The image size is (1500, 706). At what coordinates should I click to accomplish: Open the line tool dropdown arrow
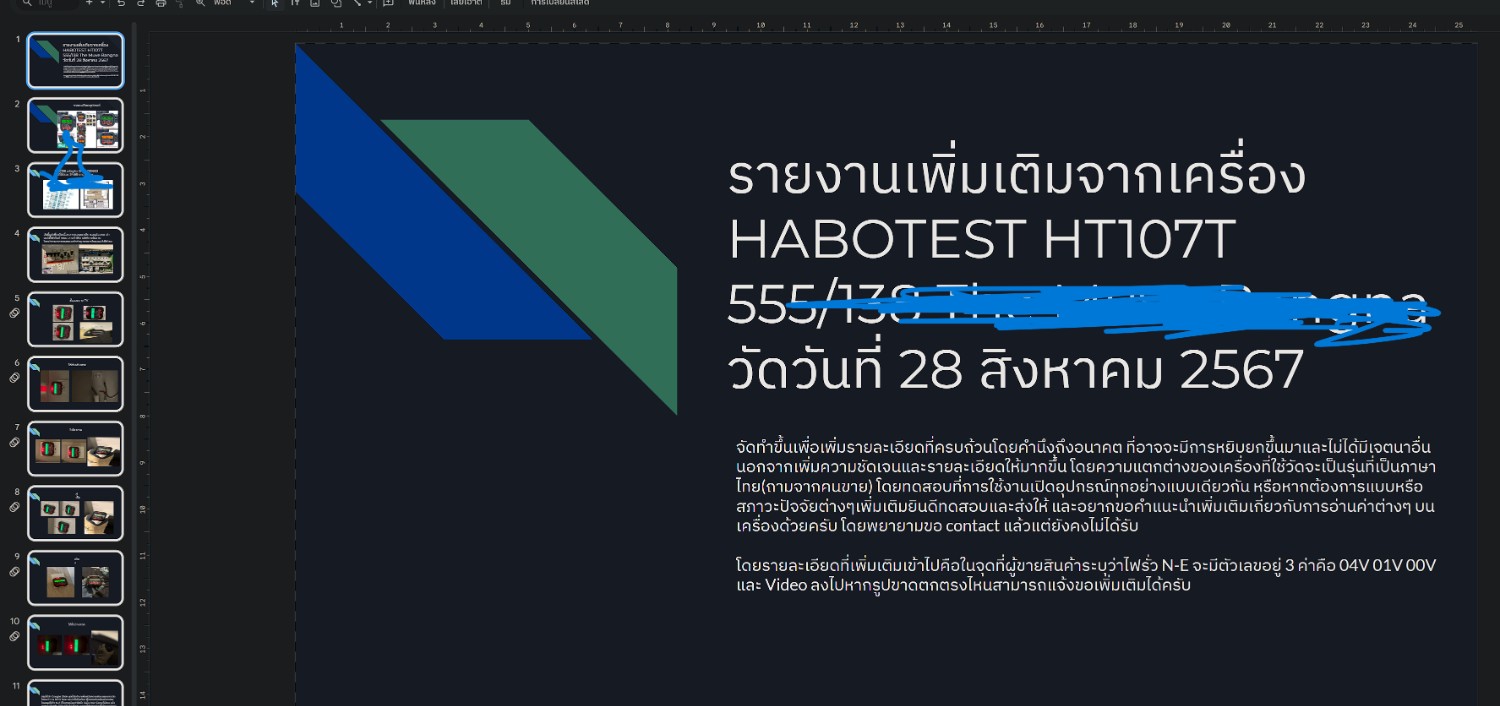pos(370,3)
